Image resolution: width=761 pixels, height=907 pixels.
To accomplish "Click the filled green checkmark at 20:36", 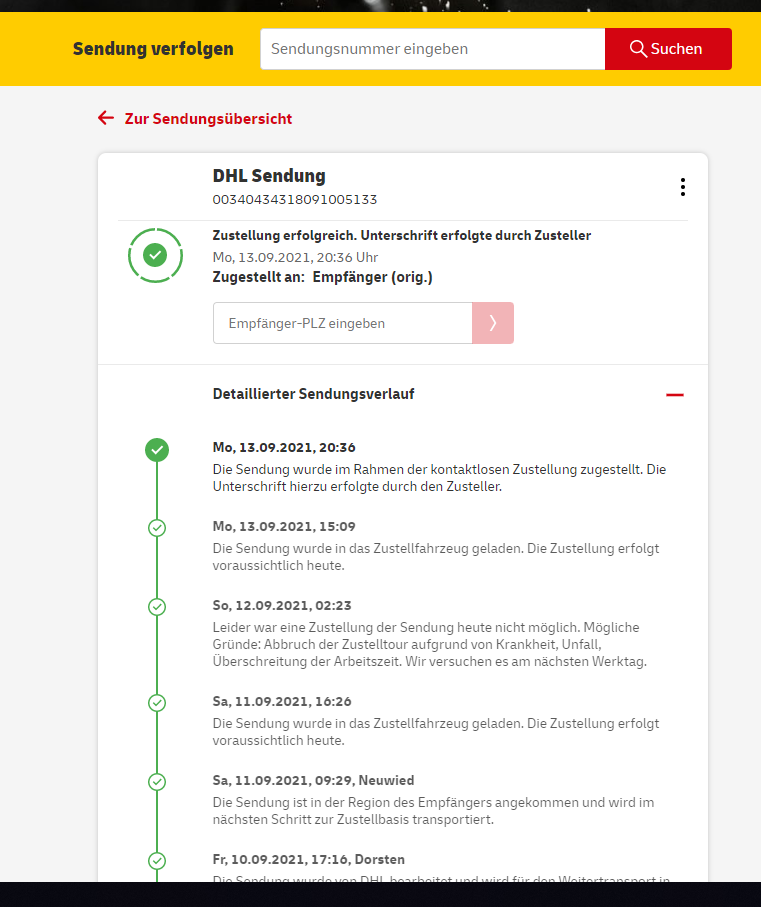I will [156, 450].
